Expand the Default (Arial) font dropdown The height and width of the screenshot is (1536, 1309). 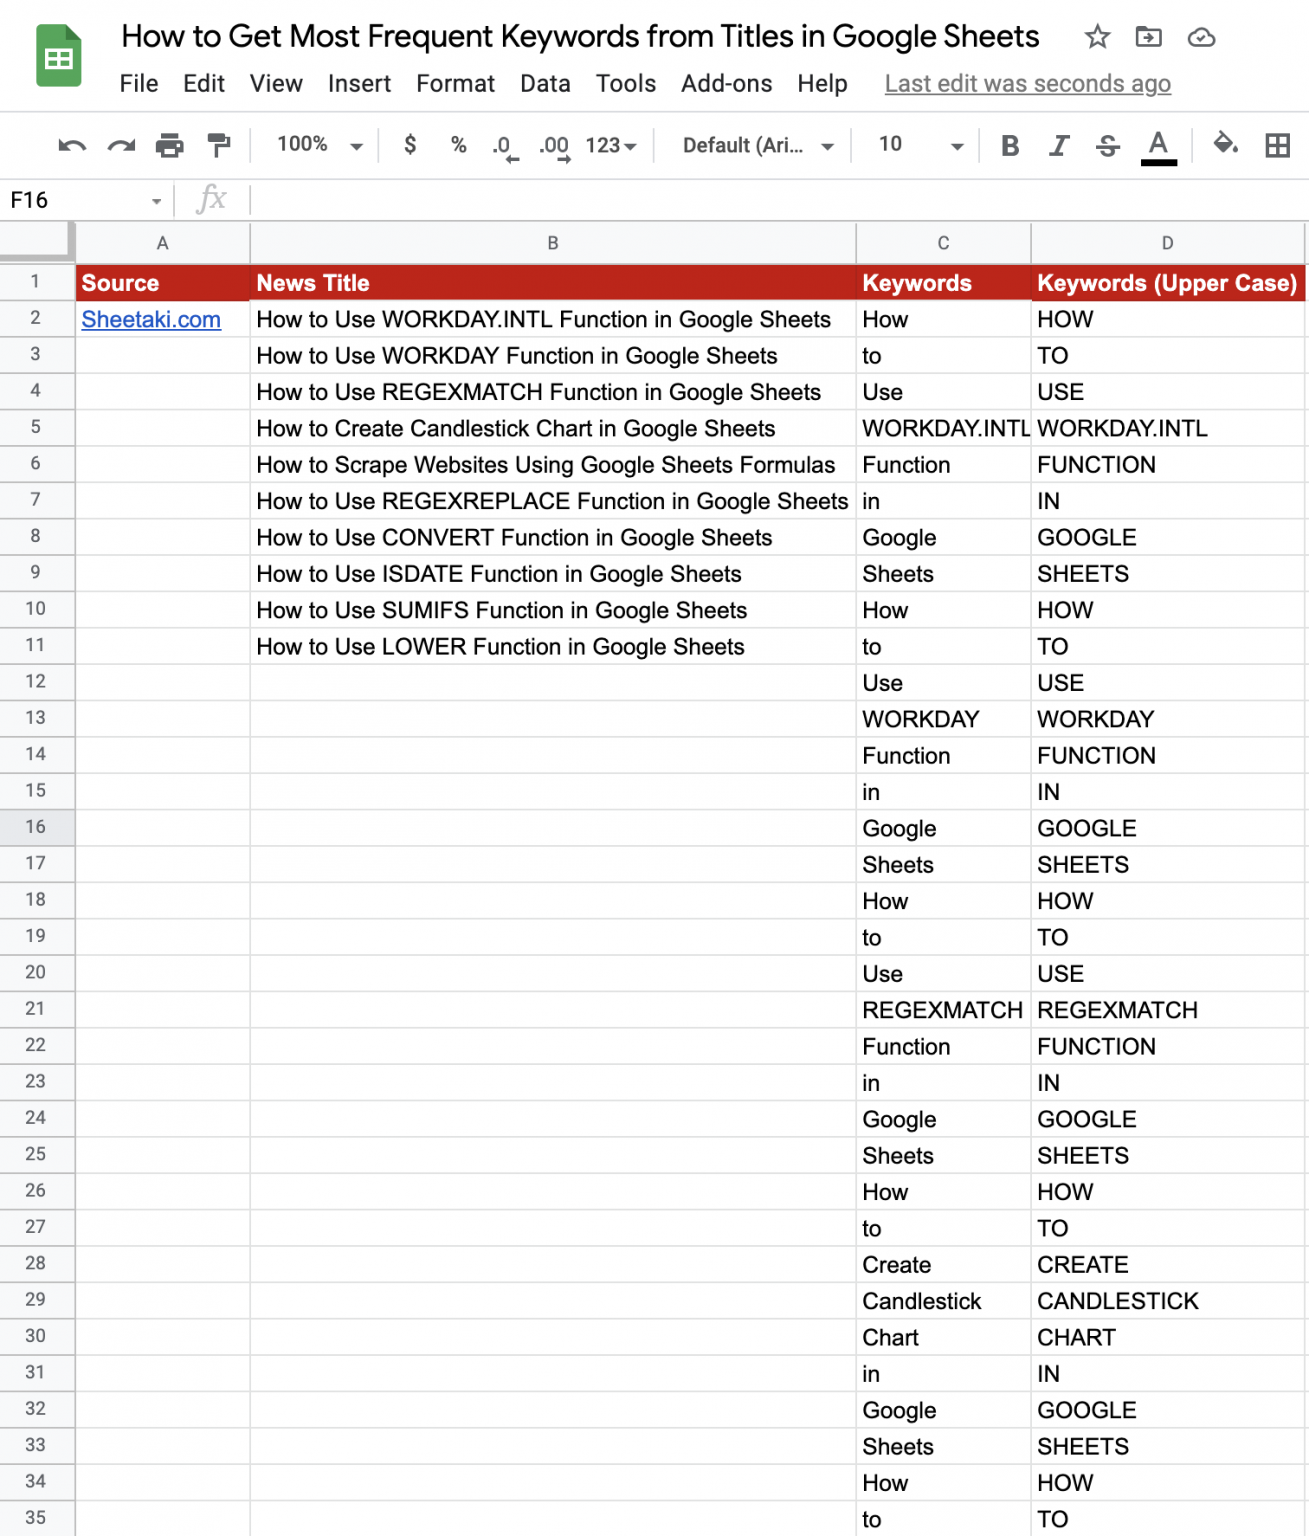(x=757, y=146)
